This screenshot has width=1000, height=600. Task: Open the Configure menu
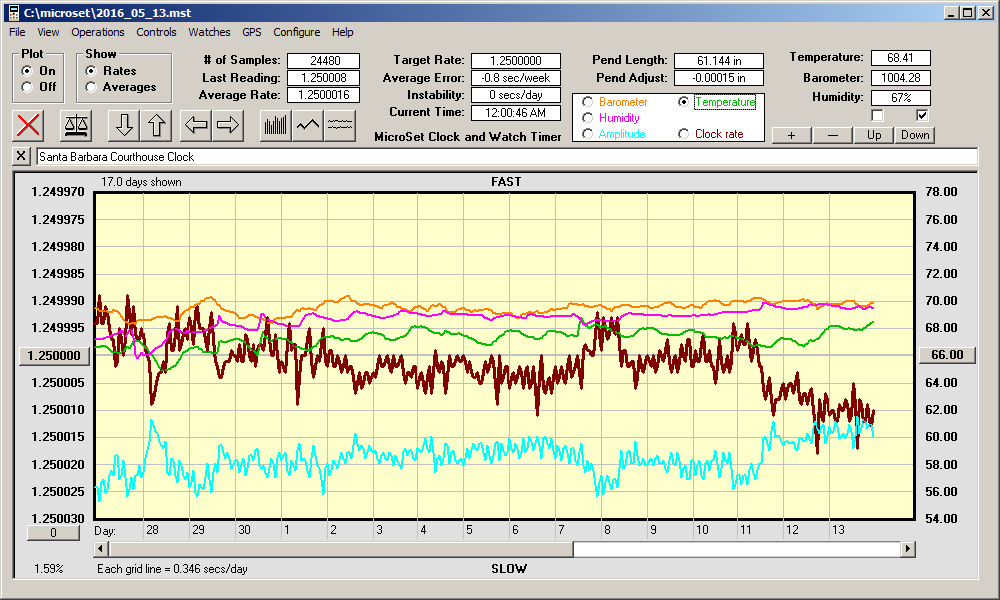point(297,32)
